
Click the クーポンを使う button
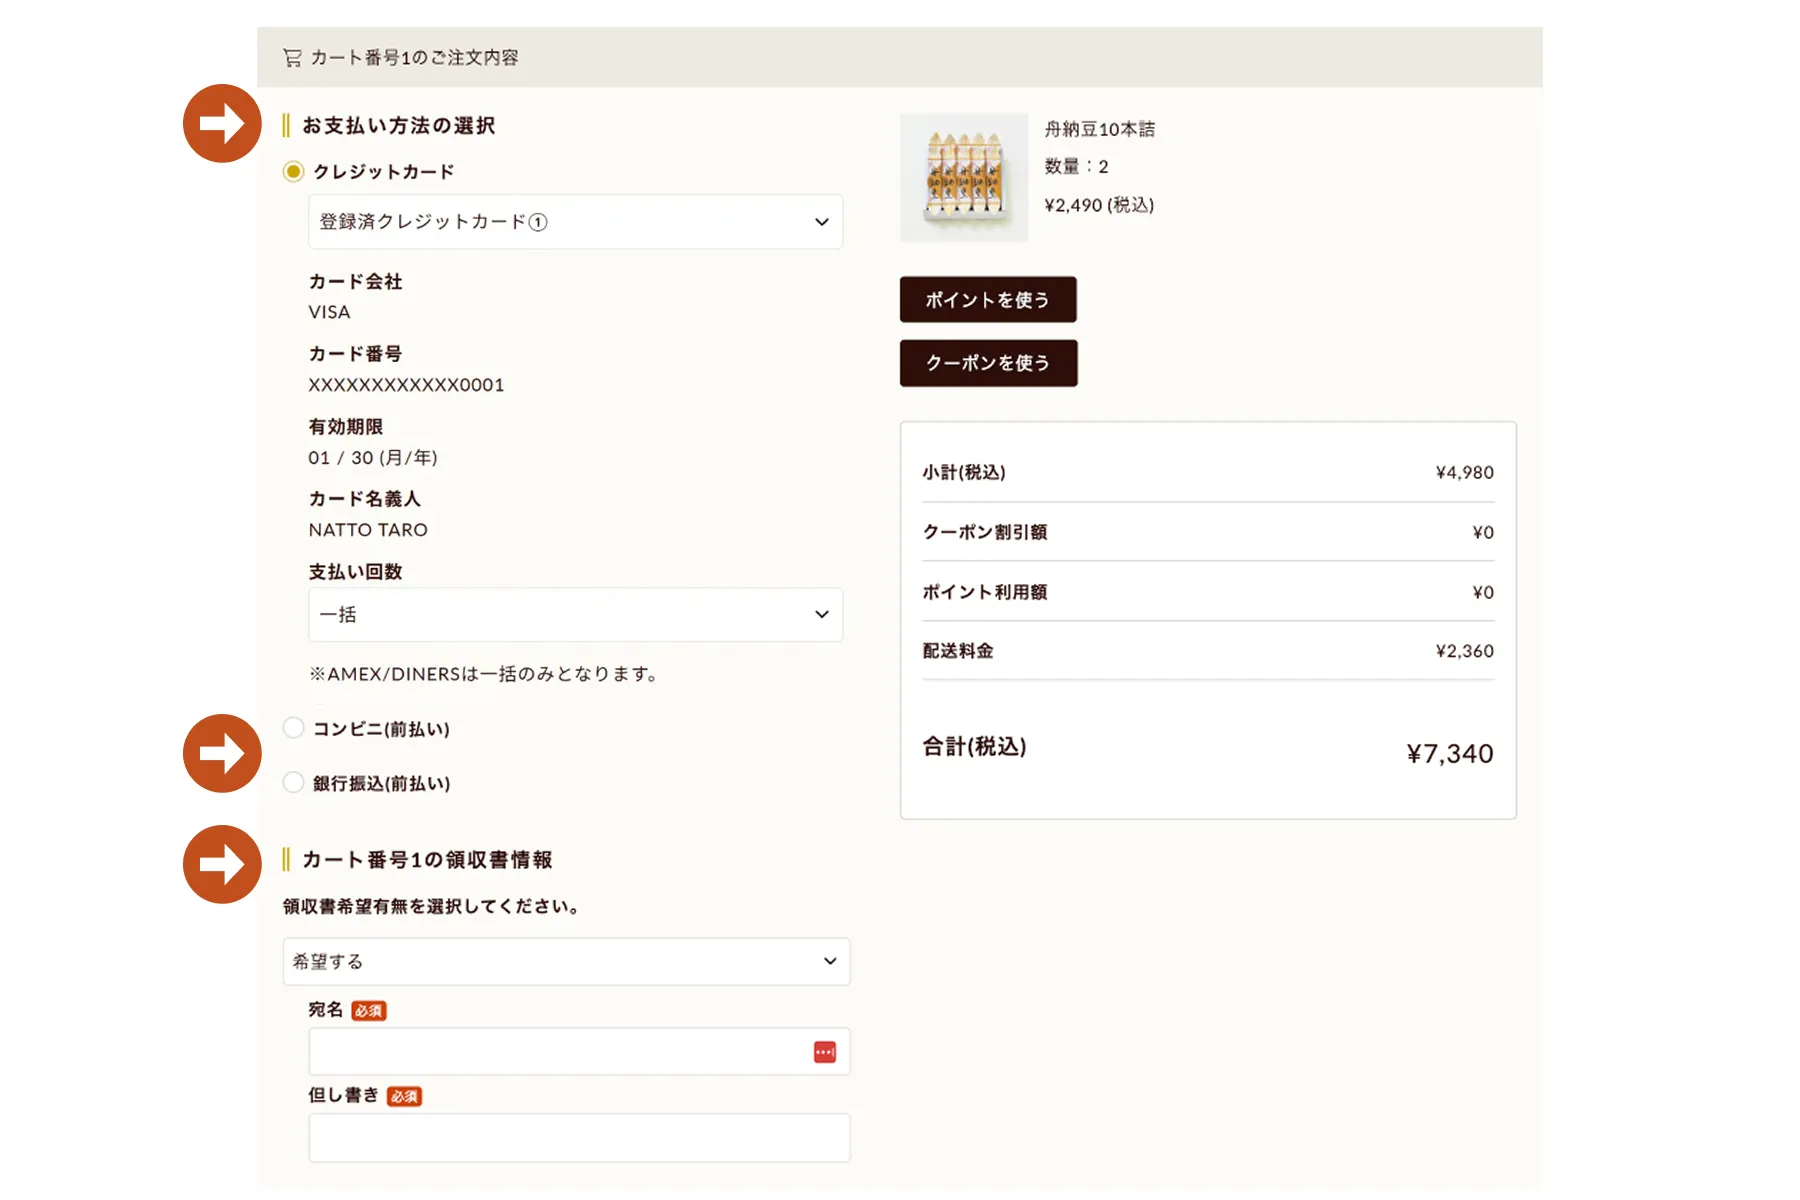coord(989,363)
